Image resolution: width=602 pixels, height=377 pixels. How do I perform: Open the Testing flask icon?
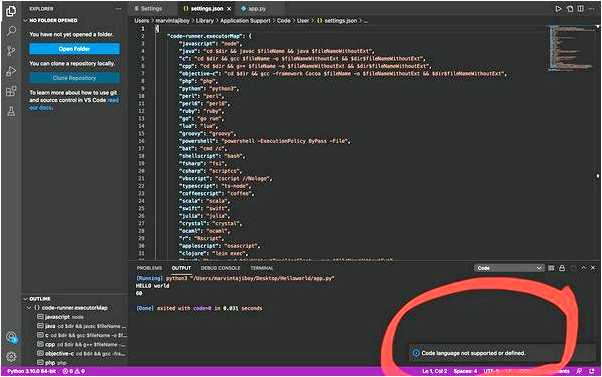coord(11,111)
